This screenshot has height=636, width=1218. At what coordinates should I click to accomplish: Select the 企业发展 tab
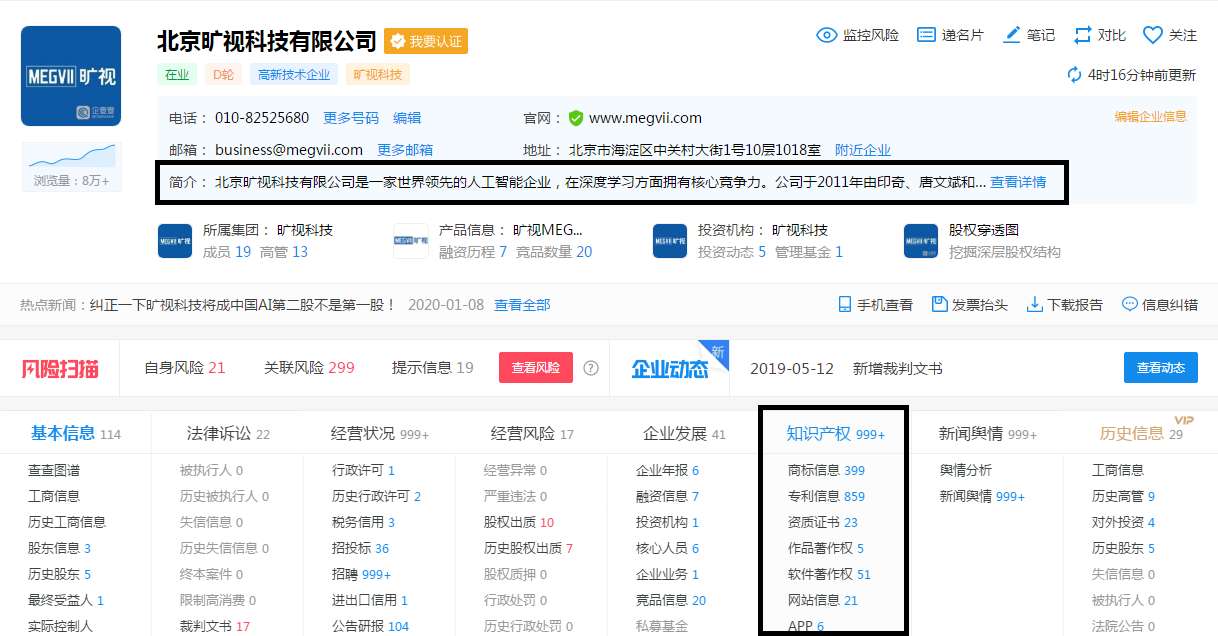click(x=684, y=434)
